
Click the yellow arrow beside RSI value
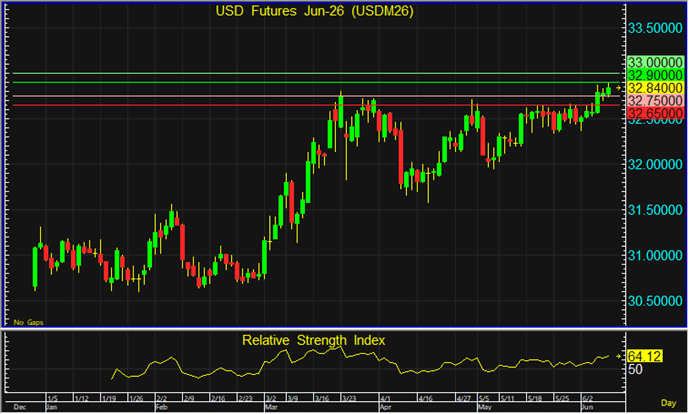[x=618, y=356]
